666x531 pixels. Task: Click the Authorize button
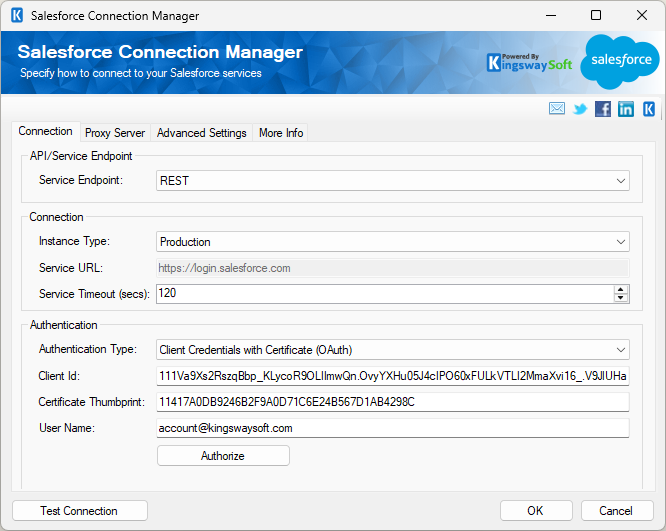223,456
